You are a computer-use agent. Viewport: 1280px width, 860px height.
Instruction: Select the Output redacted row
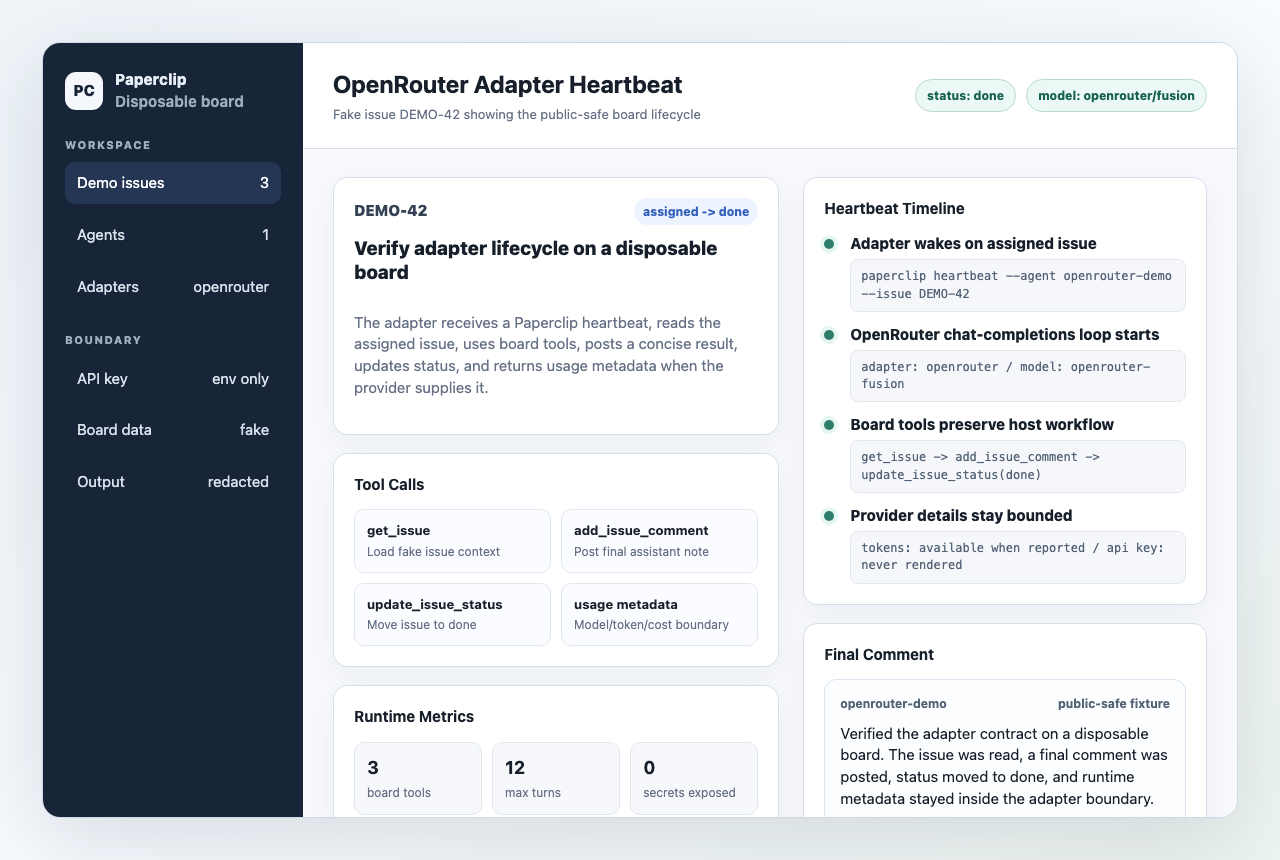173,482
